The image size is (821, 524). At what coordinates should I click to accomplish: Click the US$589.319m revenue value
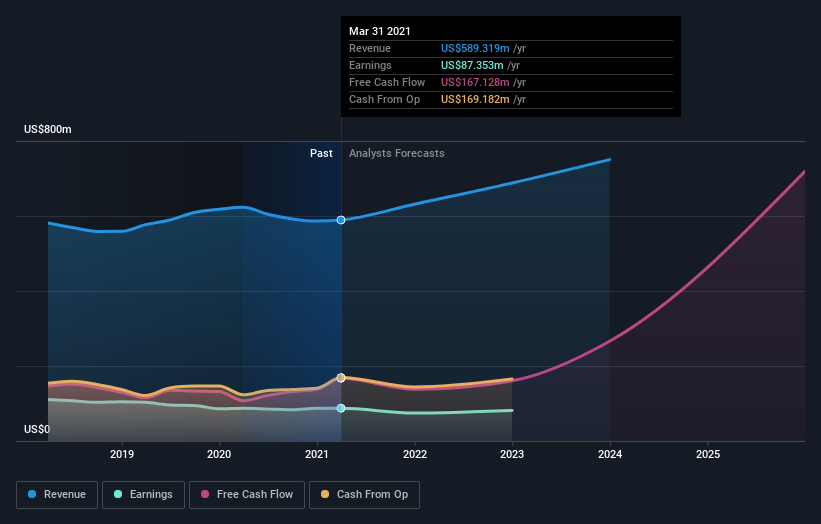point(475,48)
